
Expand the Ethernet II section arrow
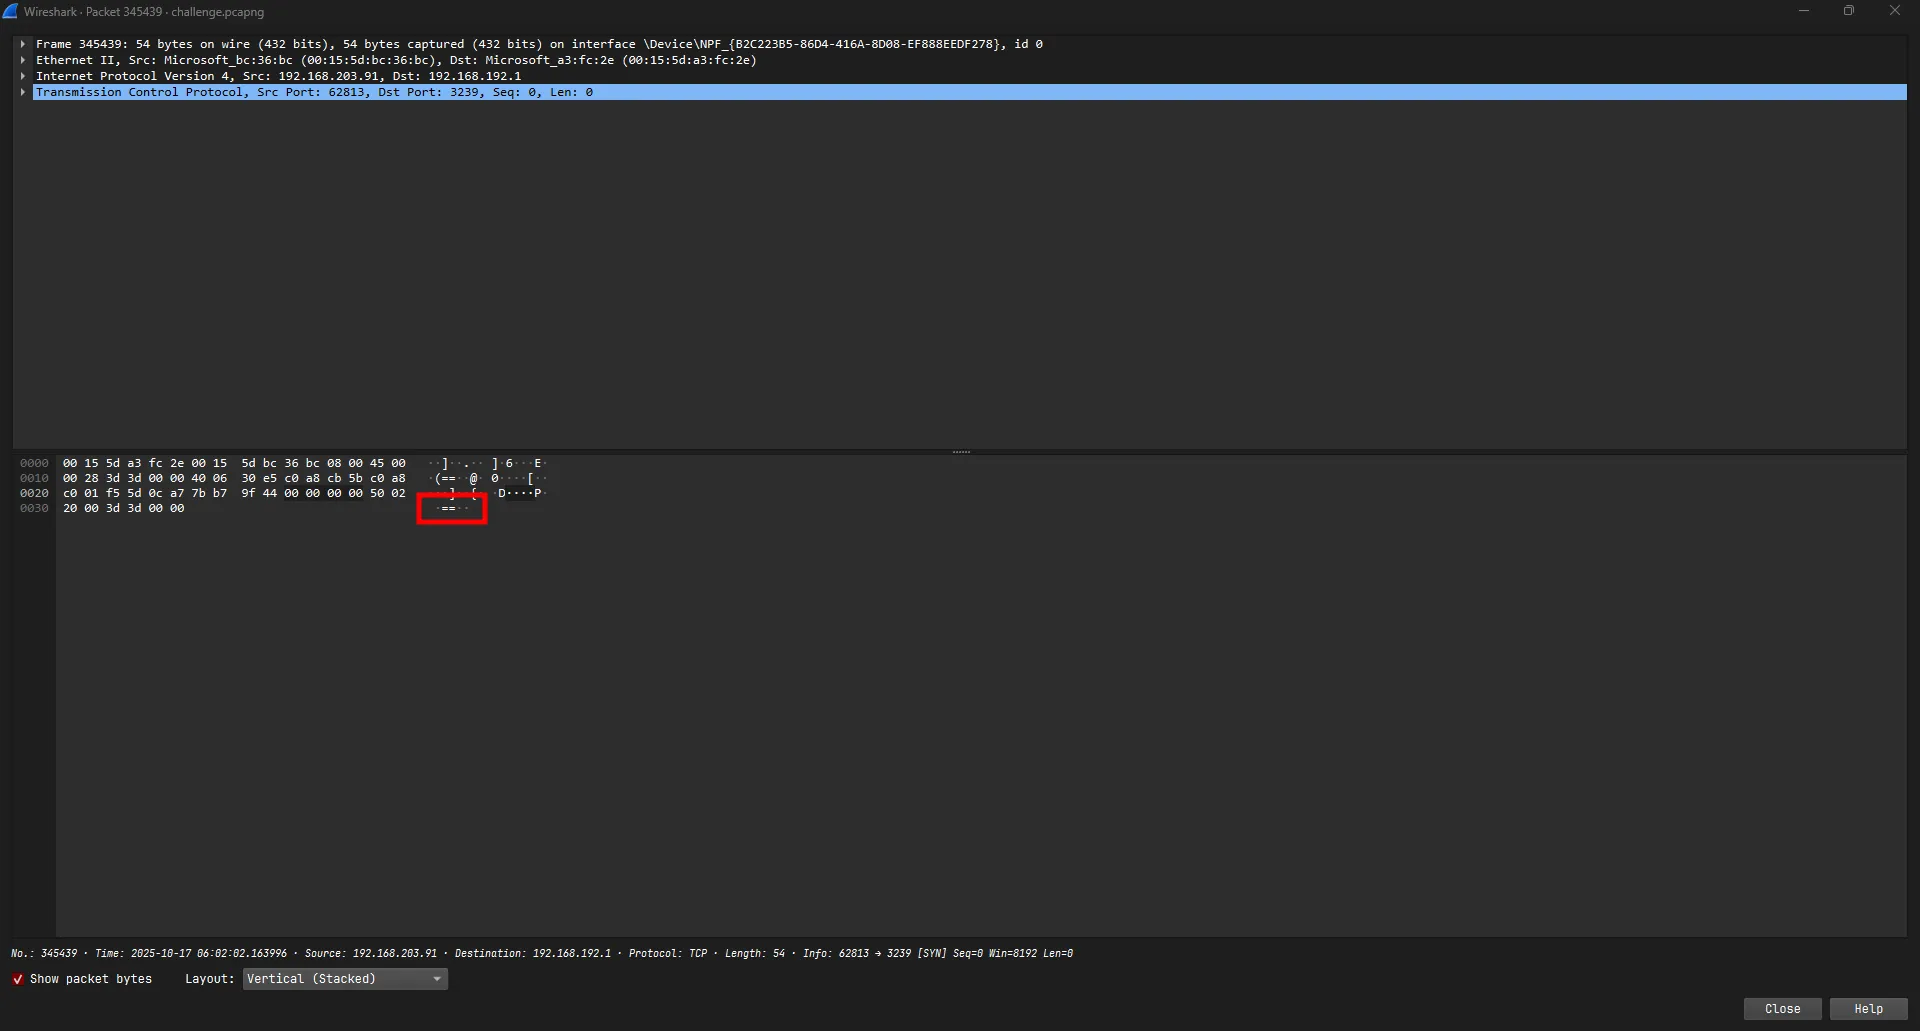22,60
